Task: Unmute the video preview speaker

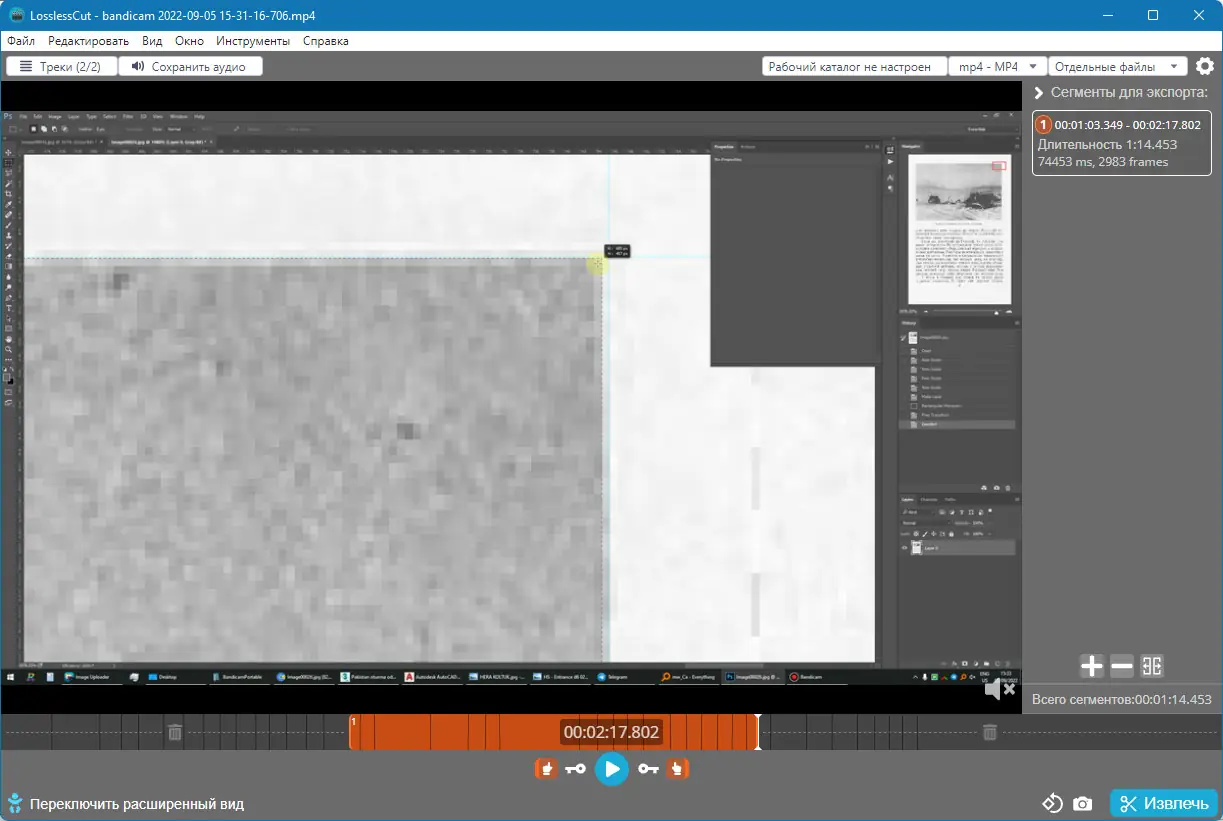Action: pyautogui.click(x=999, y=689)
